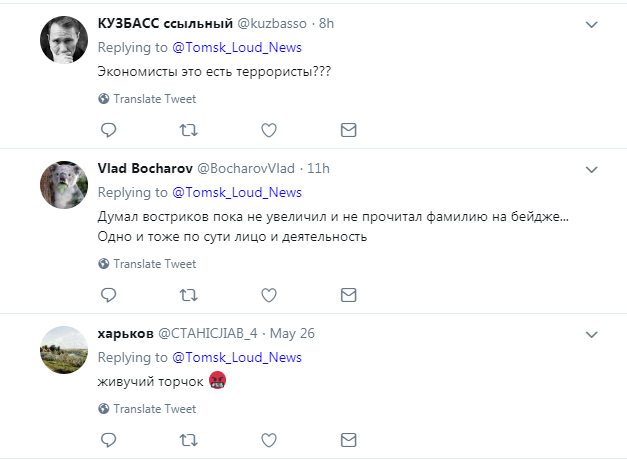Retweet the КУЗБАСС ссыльный tweet
The width and height of the screenshot is (627, 460).
tap(187, 130)
